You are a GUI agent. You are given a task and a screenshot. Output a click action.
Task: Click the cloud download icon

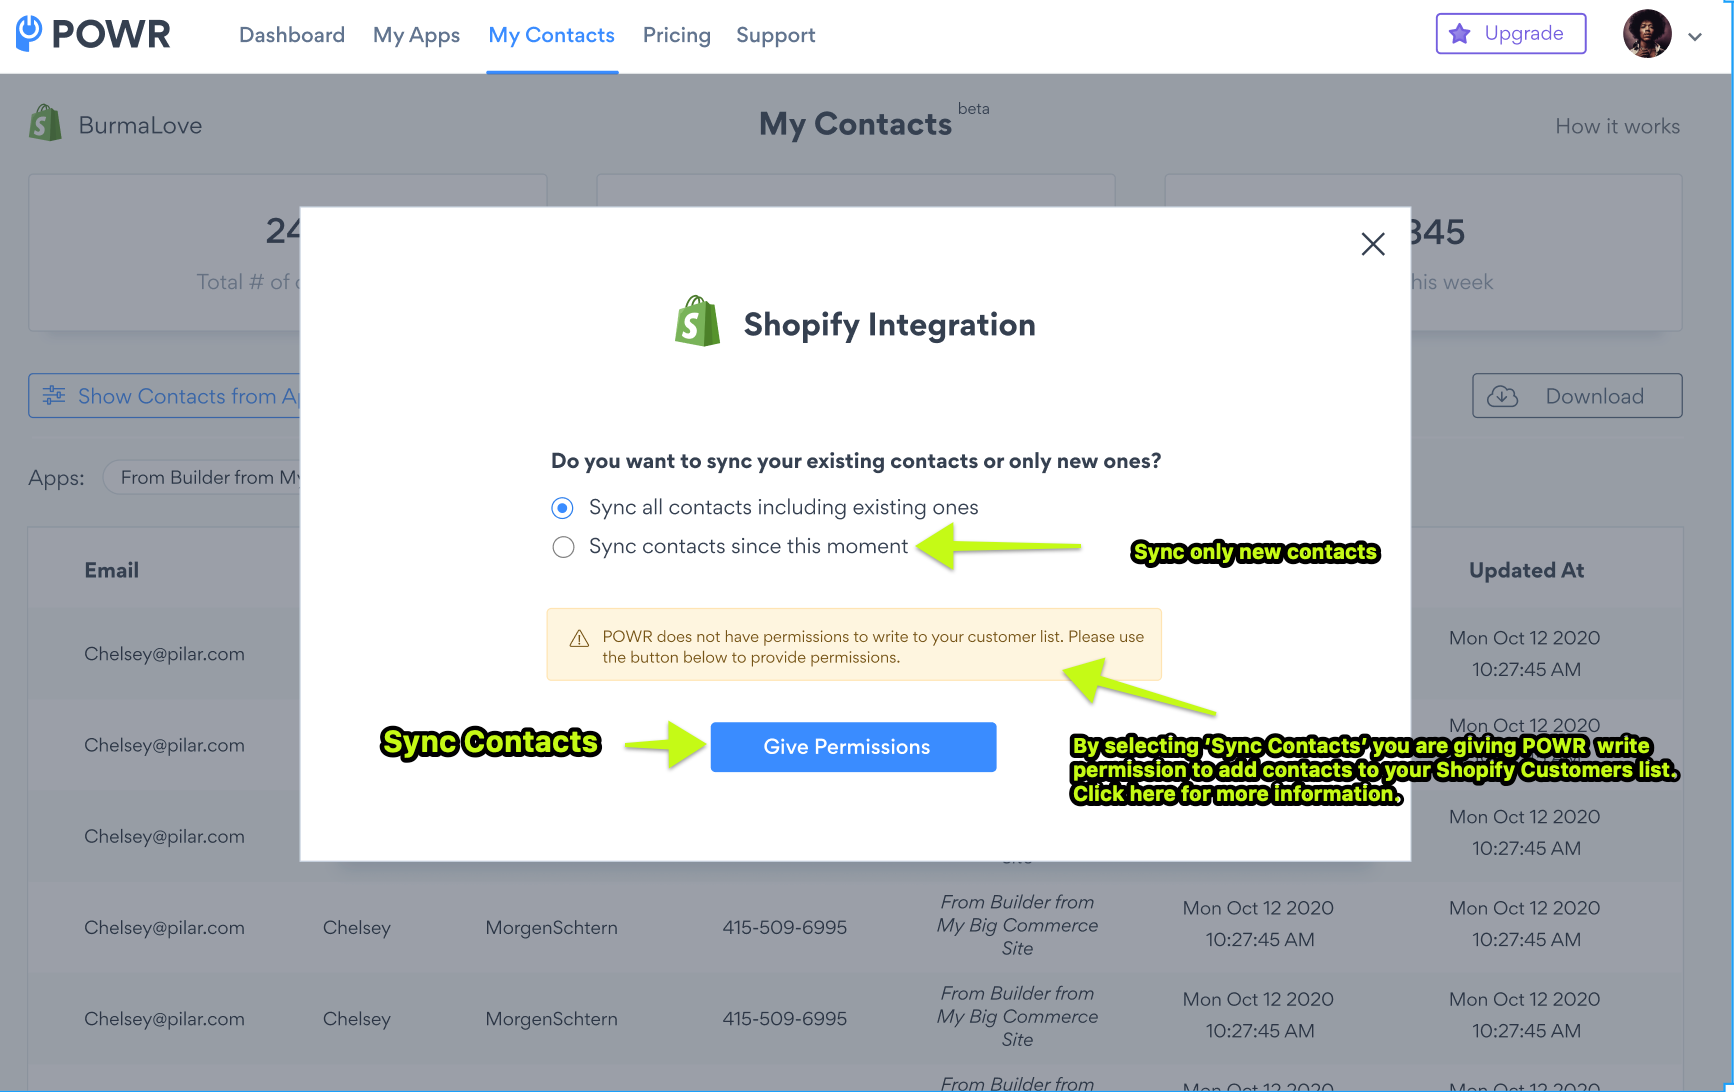tap(1502, 396)
